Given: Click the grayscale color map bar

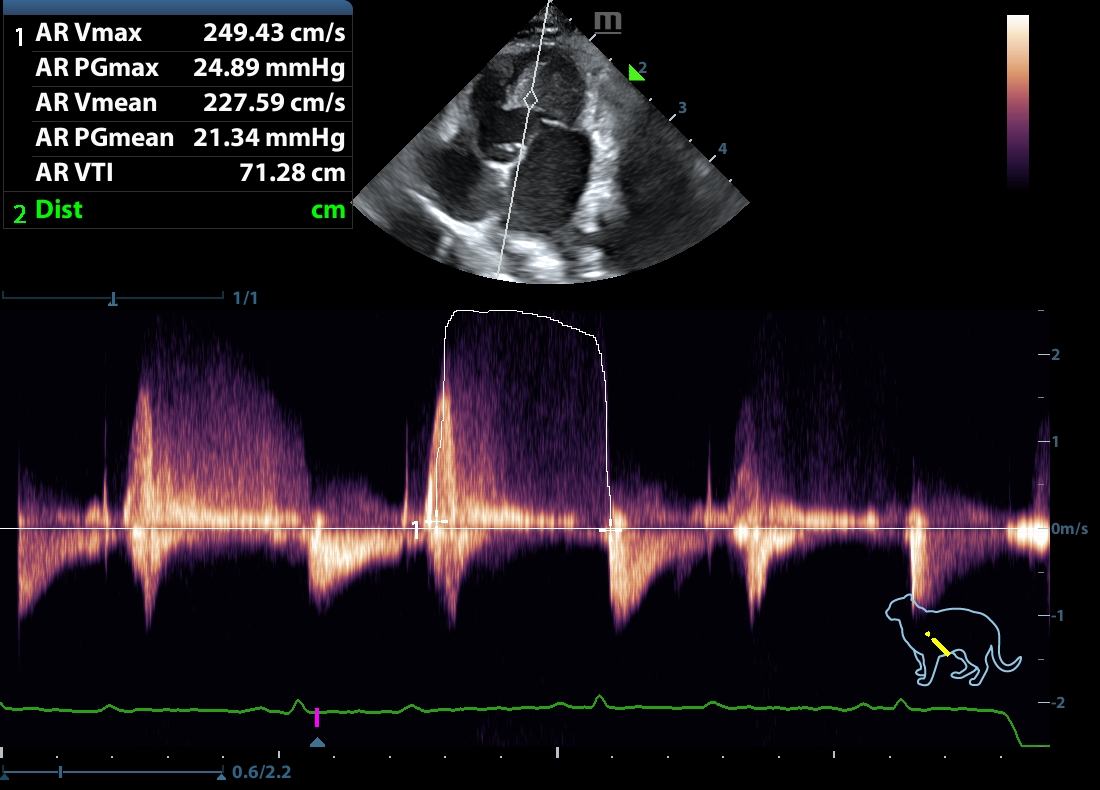Looking at the screenshot, I should coord(1017,100).
